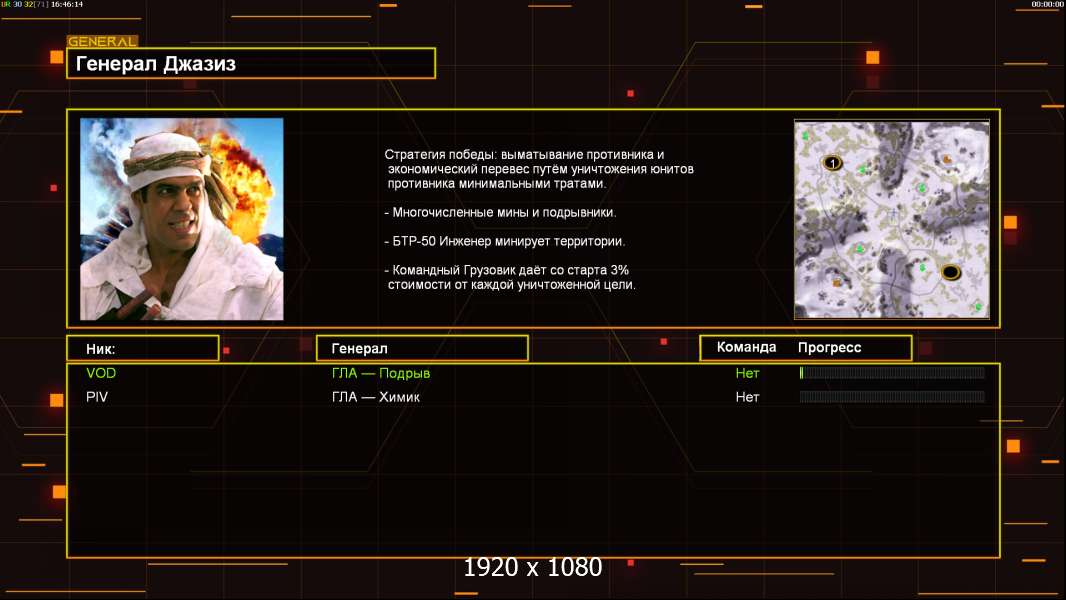Screen dimensions: 1066x600
Task: Click the line "Командный Грузовик даёт со старта 3%"
Action: 506,270
